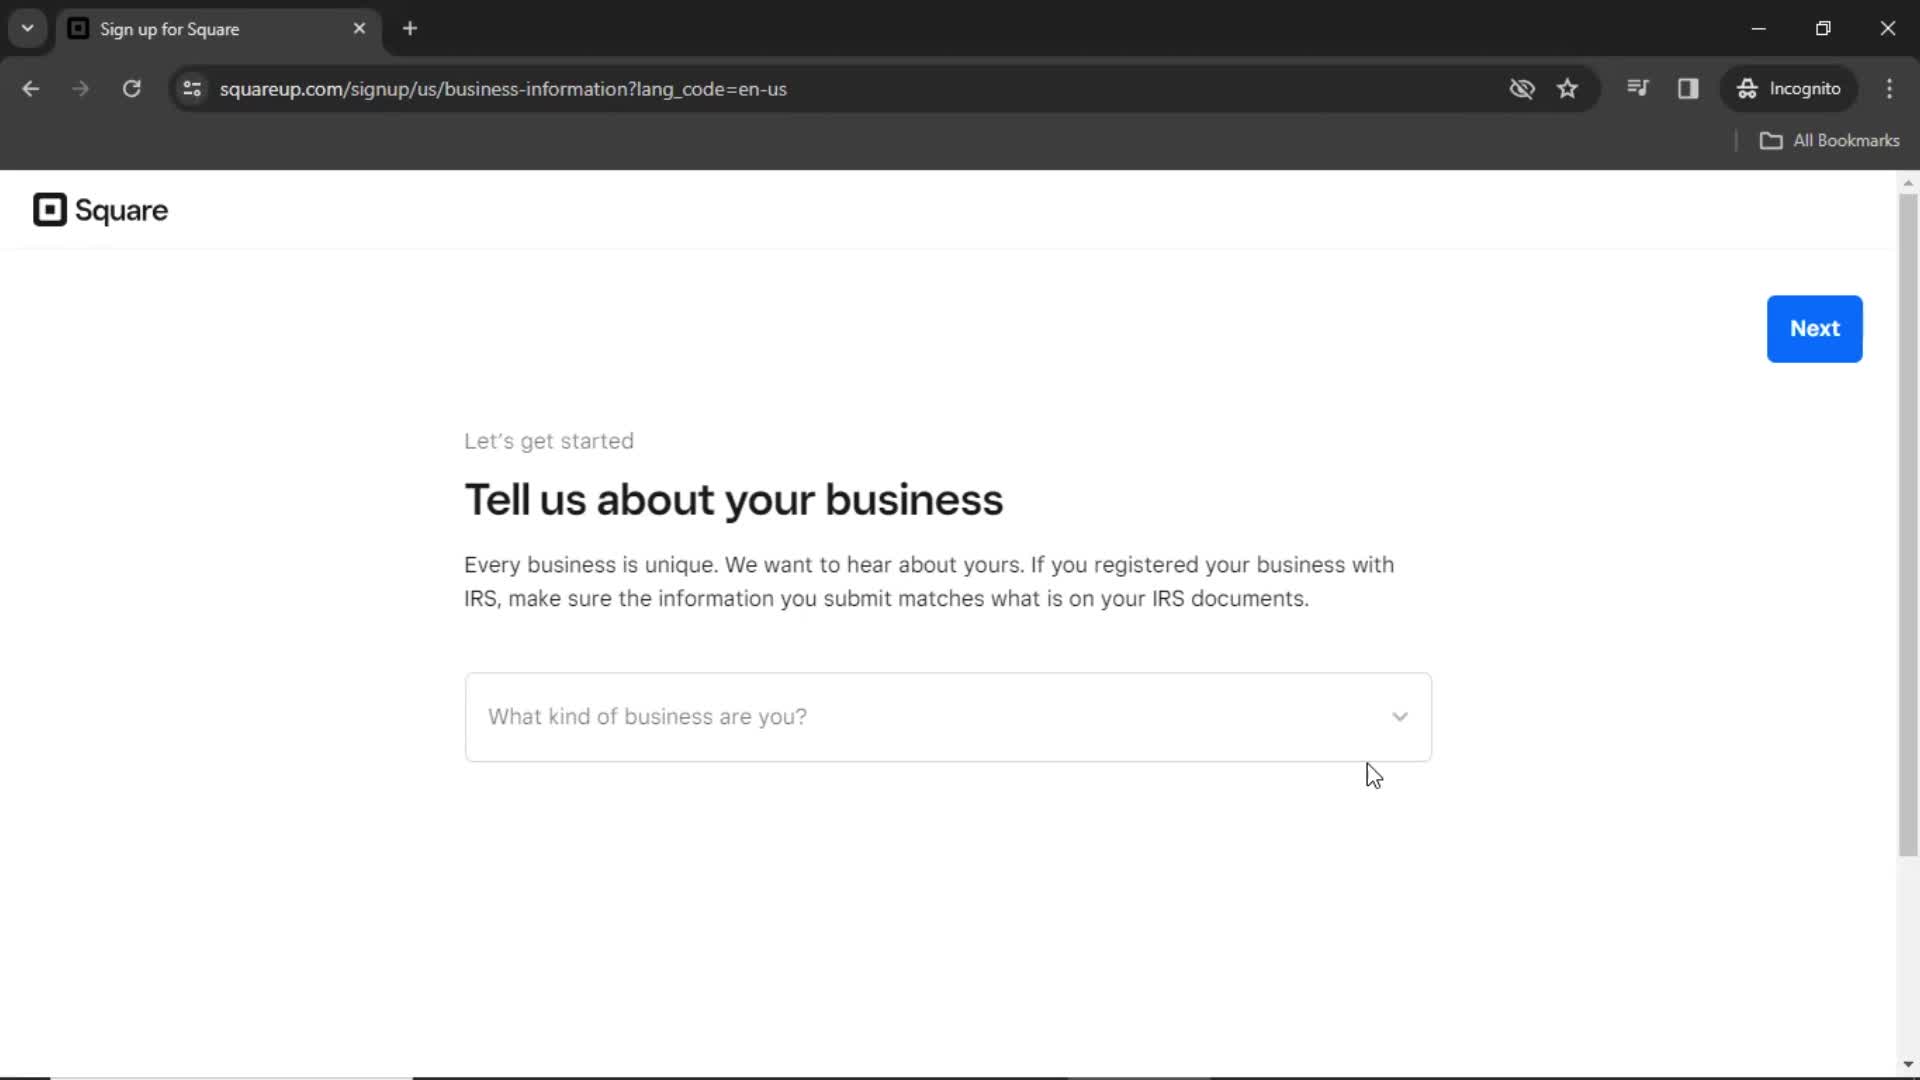This screenshot has width=1920, height=1080.
Task: Click the 'Let's get started' text
Action: [549, 441]
